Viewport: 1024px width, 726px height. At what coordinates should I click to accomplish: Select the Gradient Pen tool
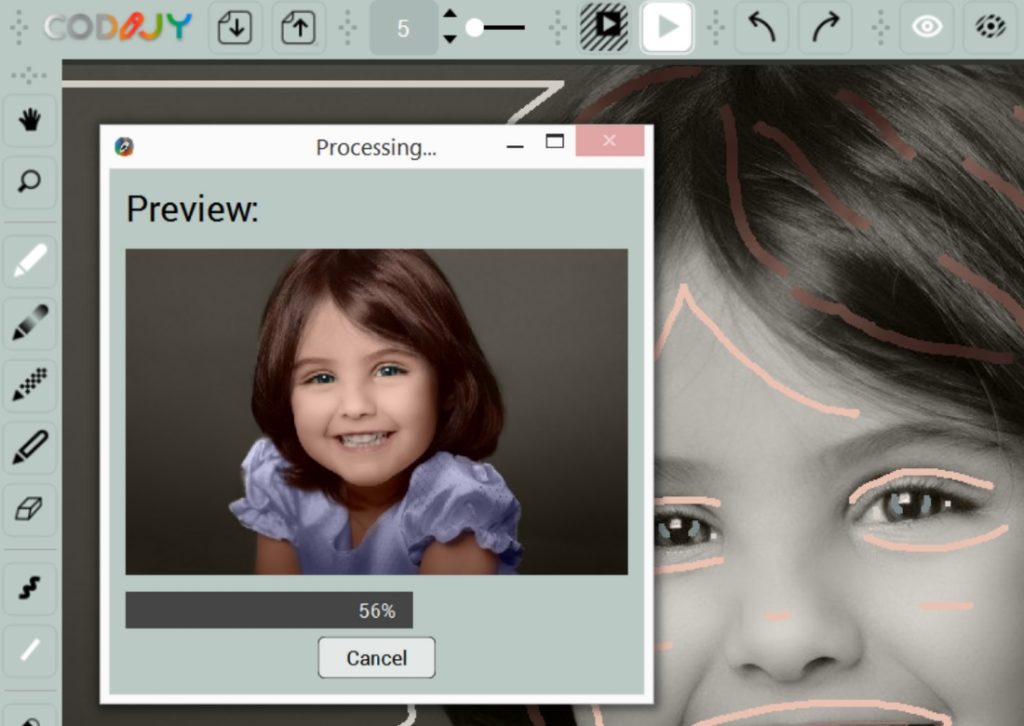29,322
